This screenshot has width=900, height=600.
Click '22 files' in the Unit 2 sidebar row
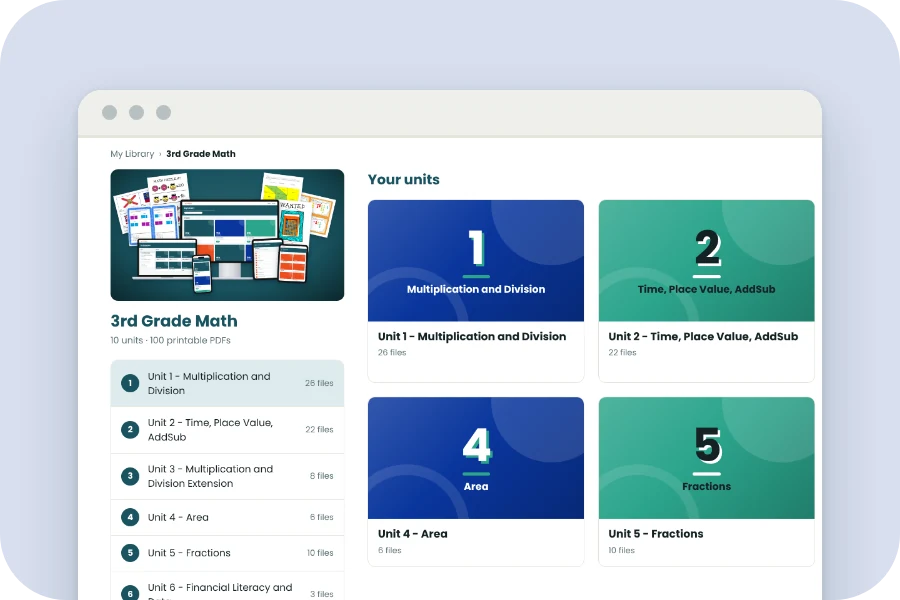click(319, 429)
